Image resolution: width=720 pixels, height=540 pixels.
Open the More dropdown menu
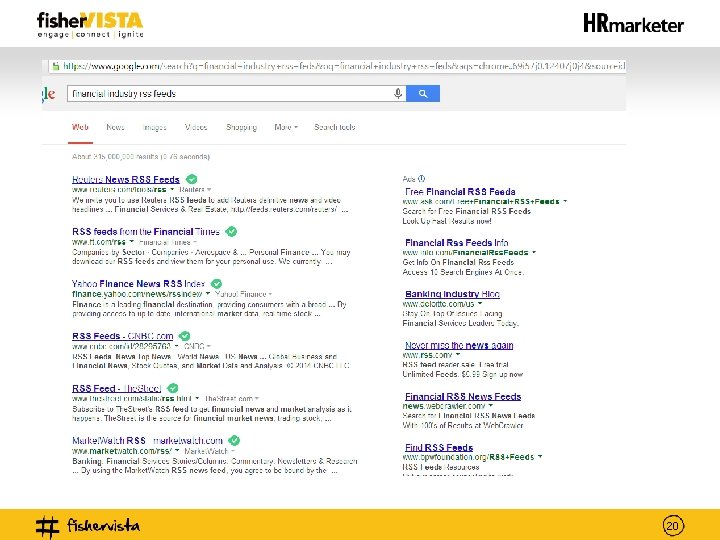(x=286, y=127)
